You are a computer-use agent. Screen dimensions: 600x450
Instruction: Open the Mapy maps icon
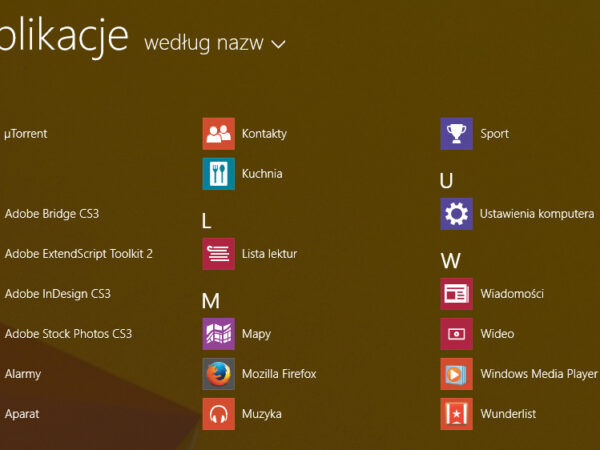click(x=218, y=334)
